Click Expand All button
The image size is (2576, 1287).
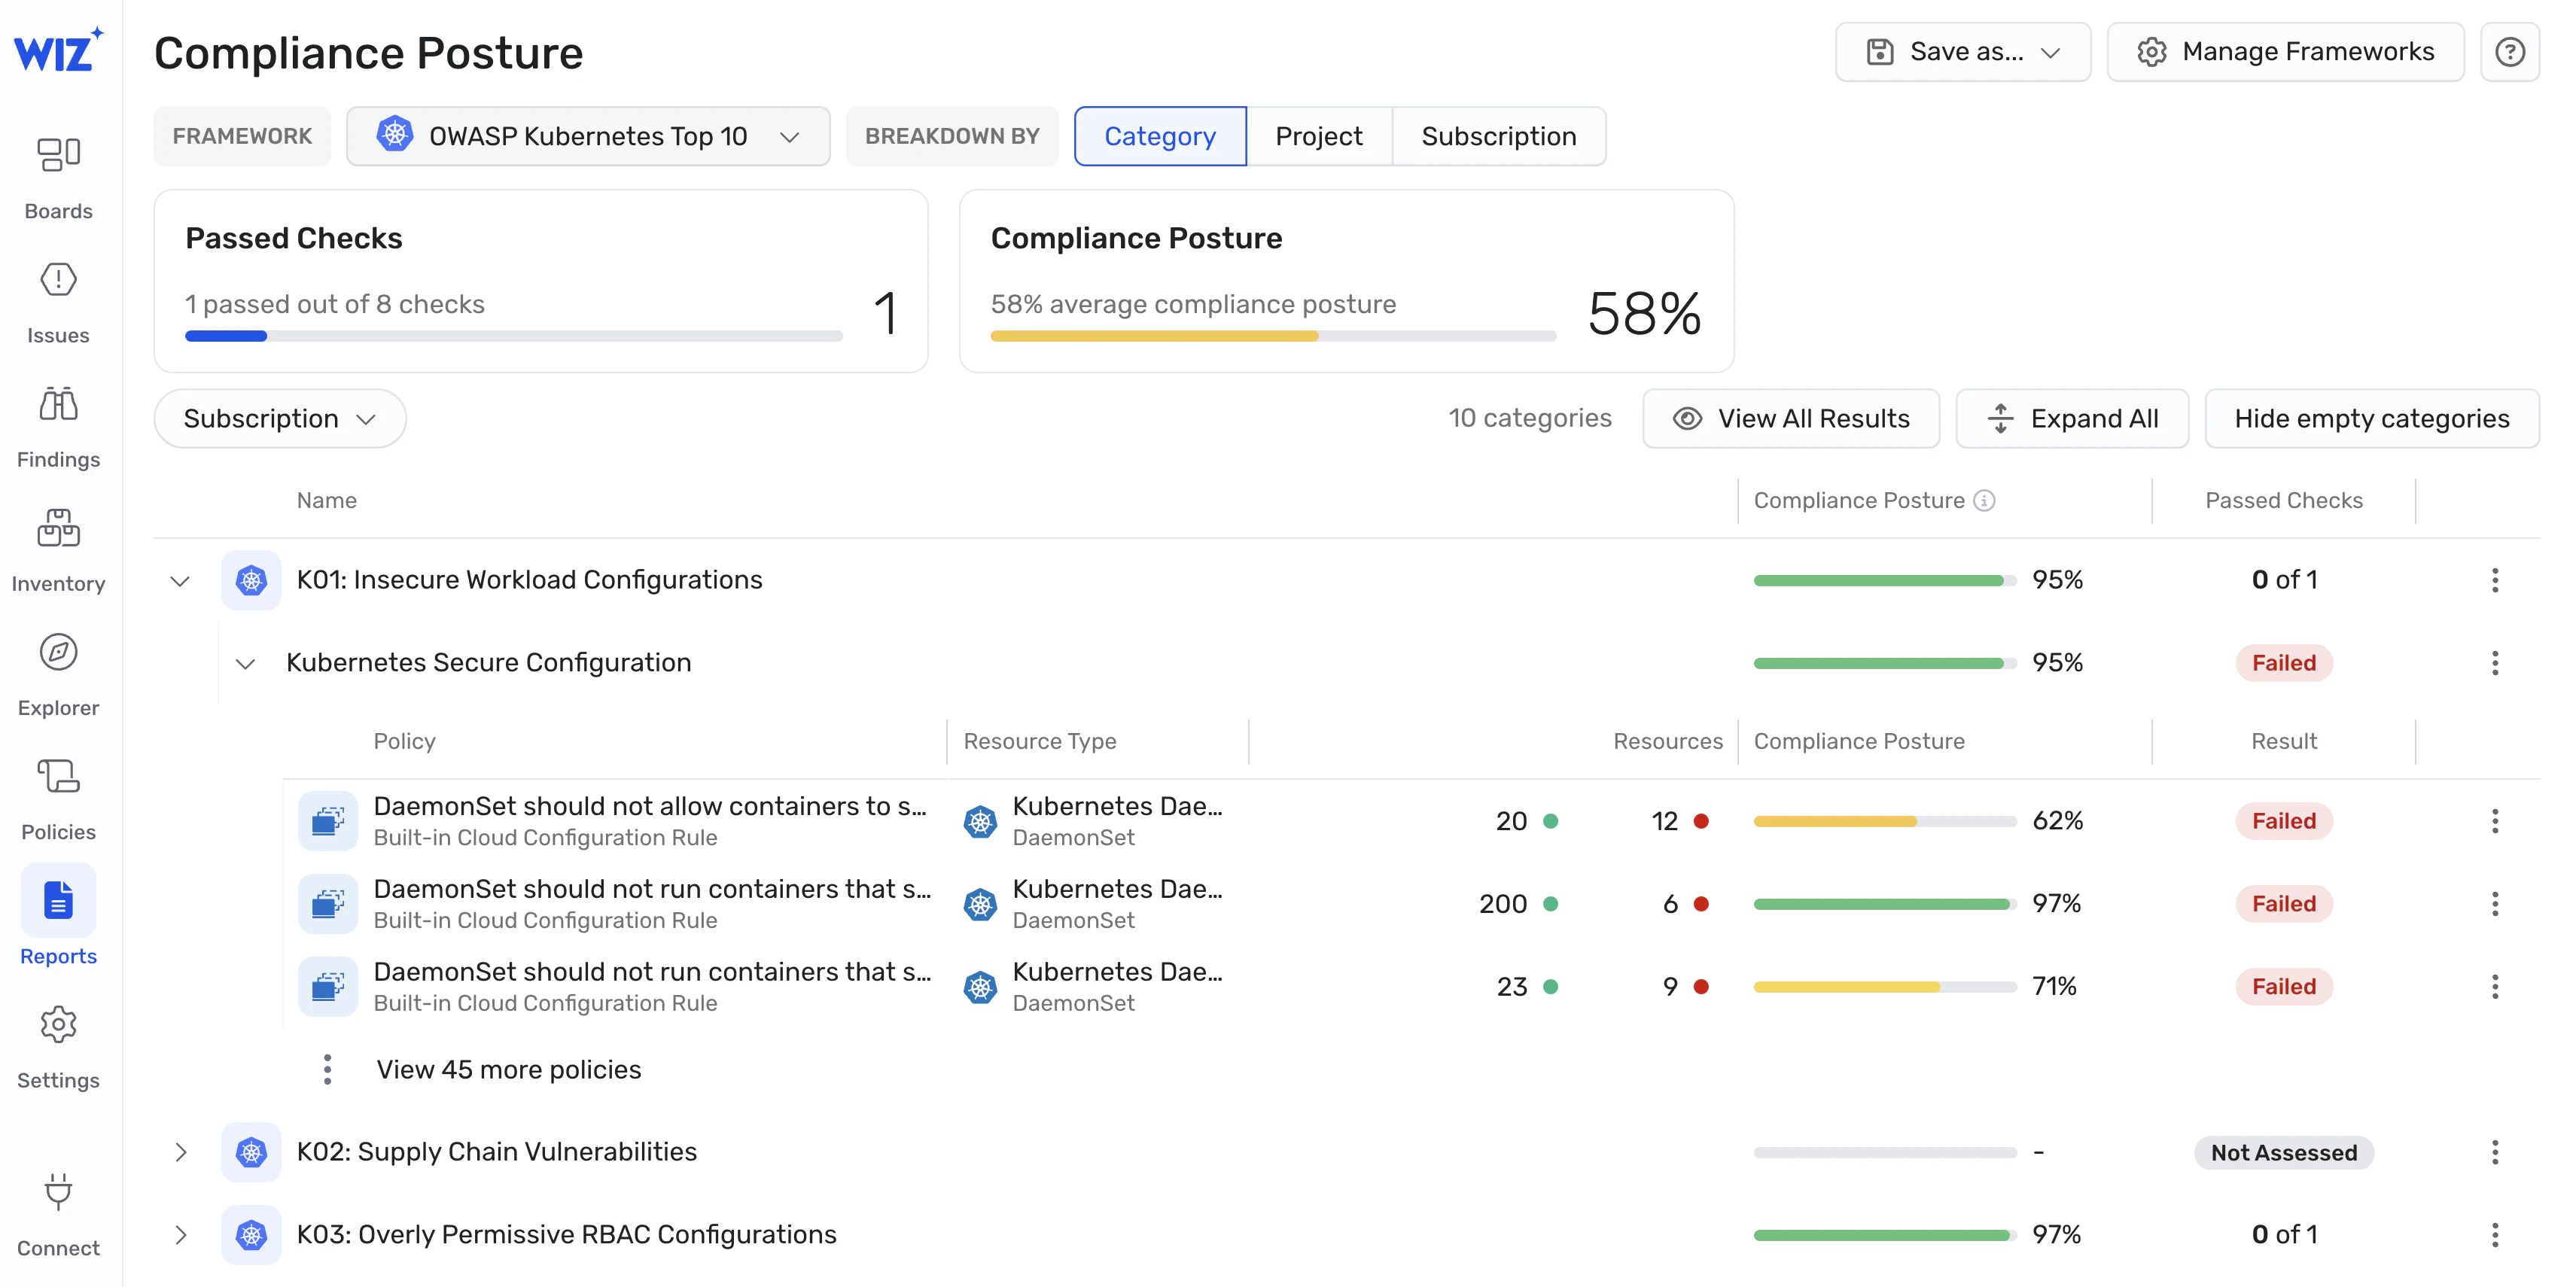2072,419
